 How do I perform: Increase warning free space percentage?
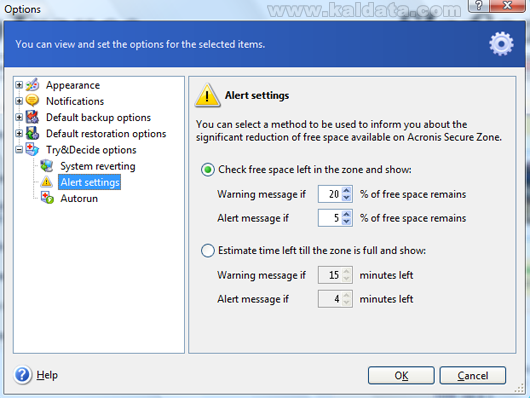346,190
